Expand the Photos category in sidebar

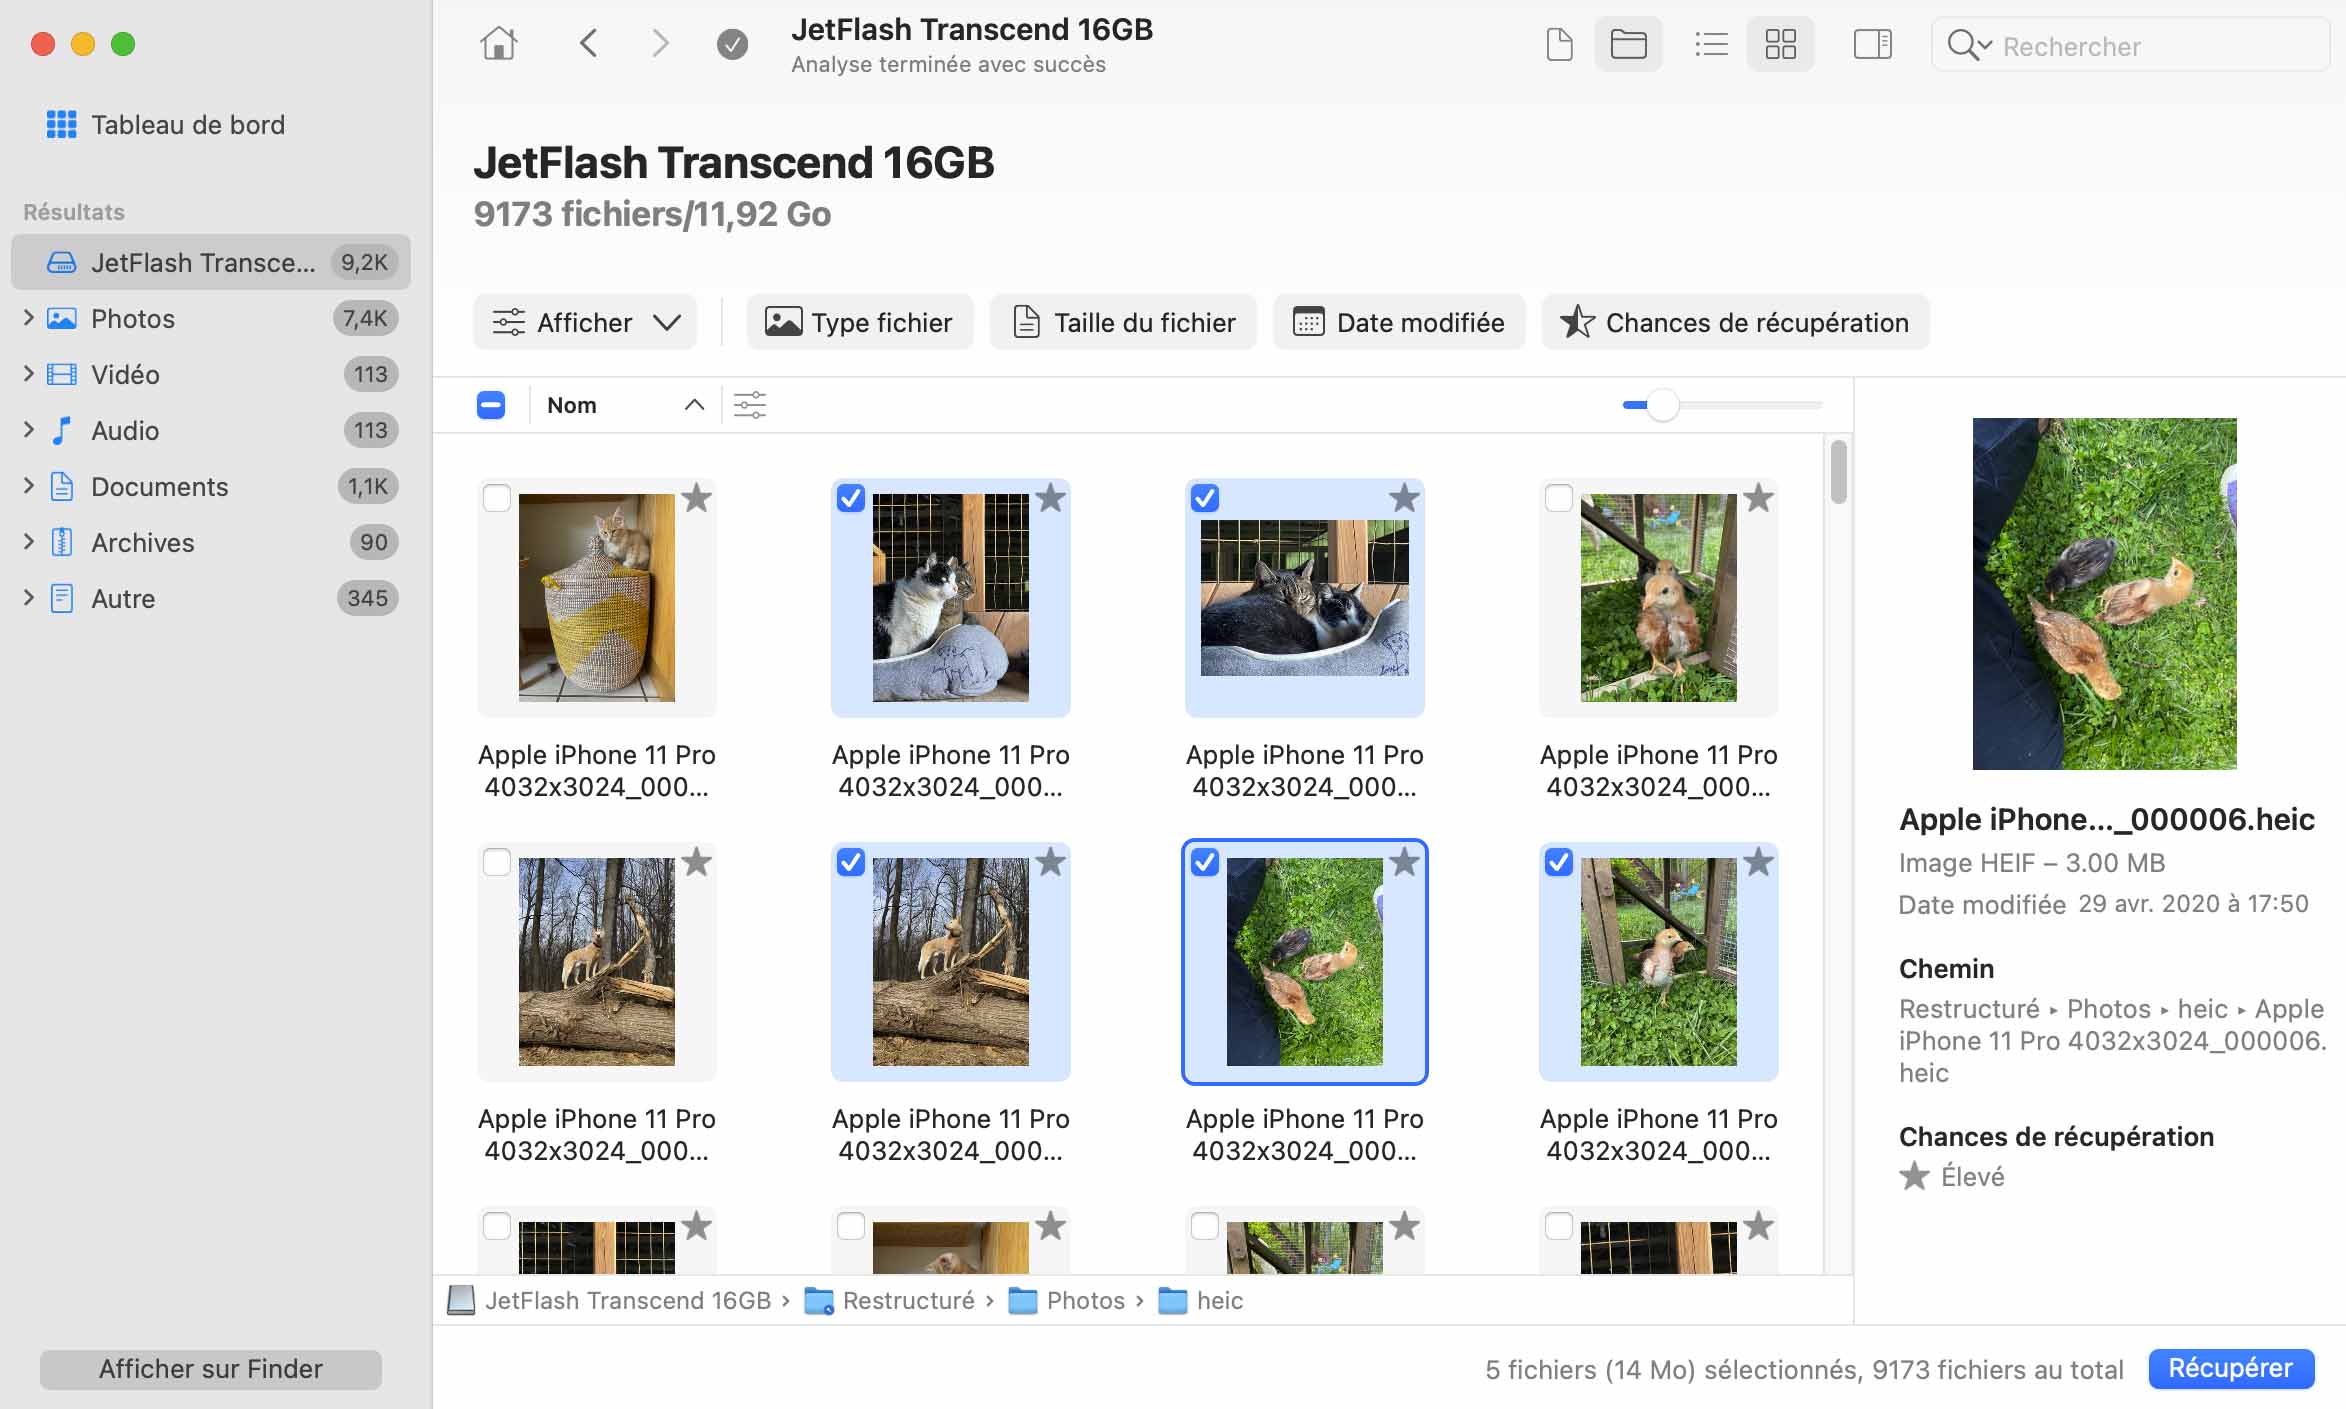27,317
